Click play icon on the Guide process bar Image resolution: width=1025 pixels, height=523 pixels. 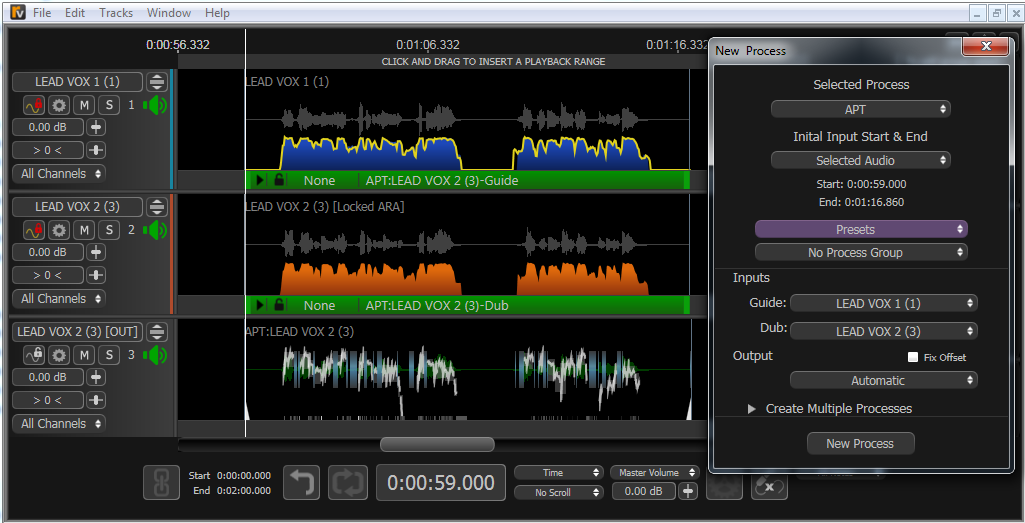[261, 181]
